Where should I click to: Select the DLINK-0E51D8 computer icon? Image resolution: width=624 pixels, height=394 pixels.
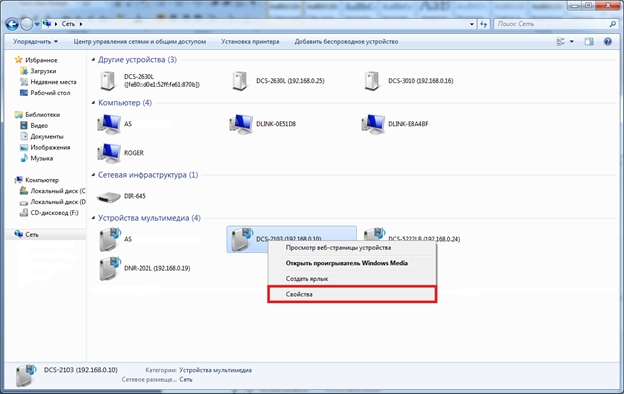click(241, 124)
